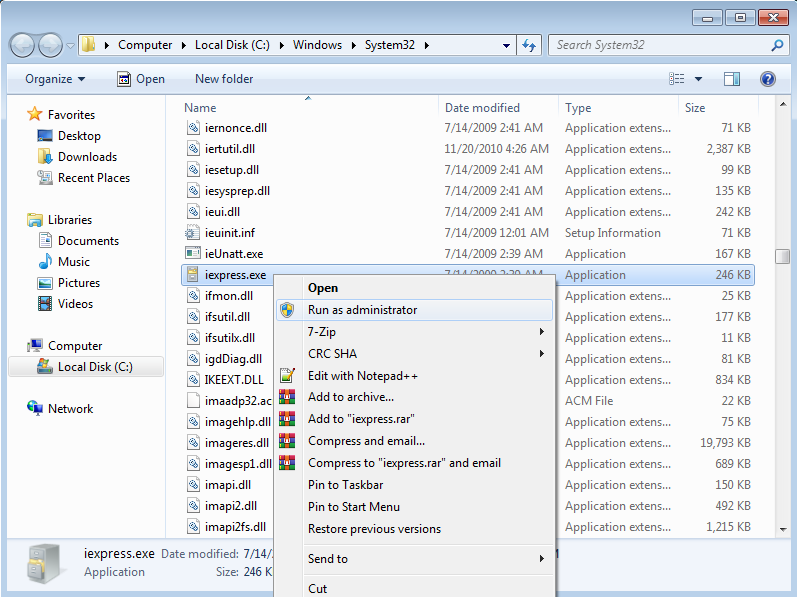Click the change view icon
The image size is (797, 597).
(x=677, y=79)
